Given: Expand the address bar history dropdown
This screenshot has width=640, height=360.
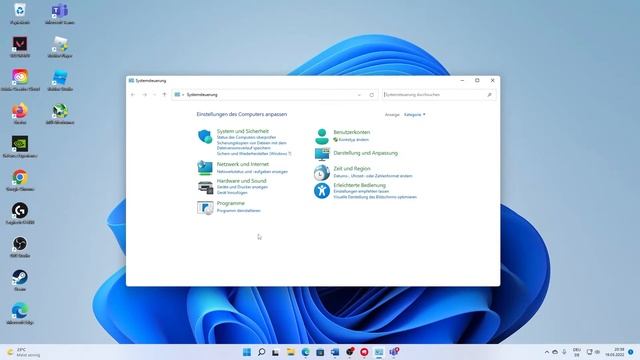Looking at the screenshot, I should (x=359, y=95).
